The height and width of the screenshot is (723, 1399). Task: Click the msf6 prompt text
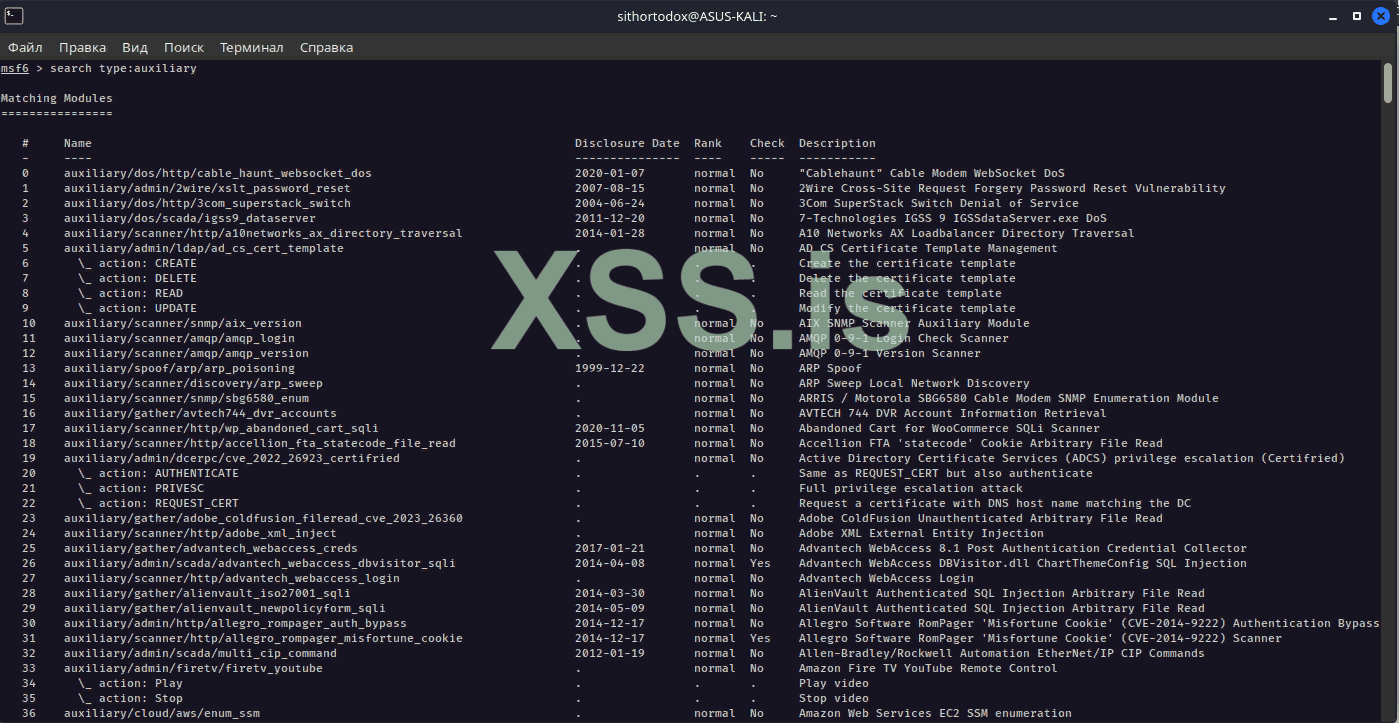(x=14, y=68)
